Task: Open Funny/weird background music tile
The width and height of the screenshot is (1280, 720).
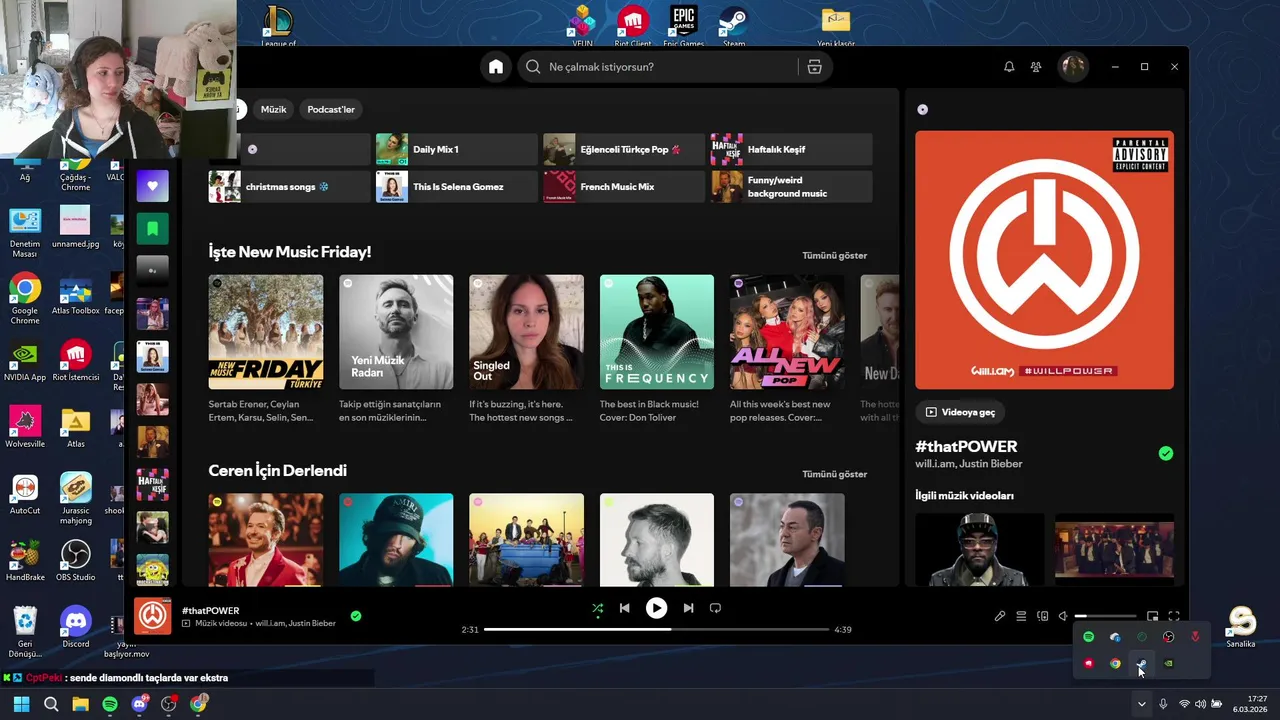Action: (791, 186)
